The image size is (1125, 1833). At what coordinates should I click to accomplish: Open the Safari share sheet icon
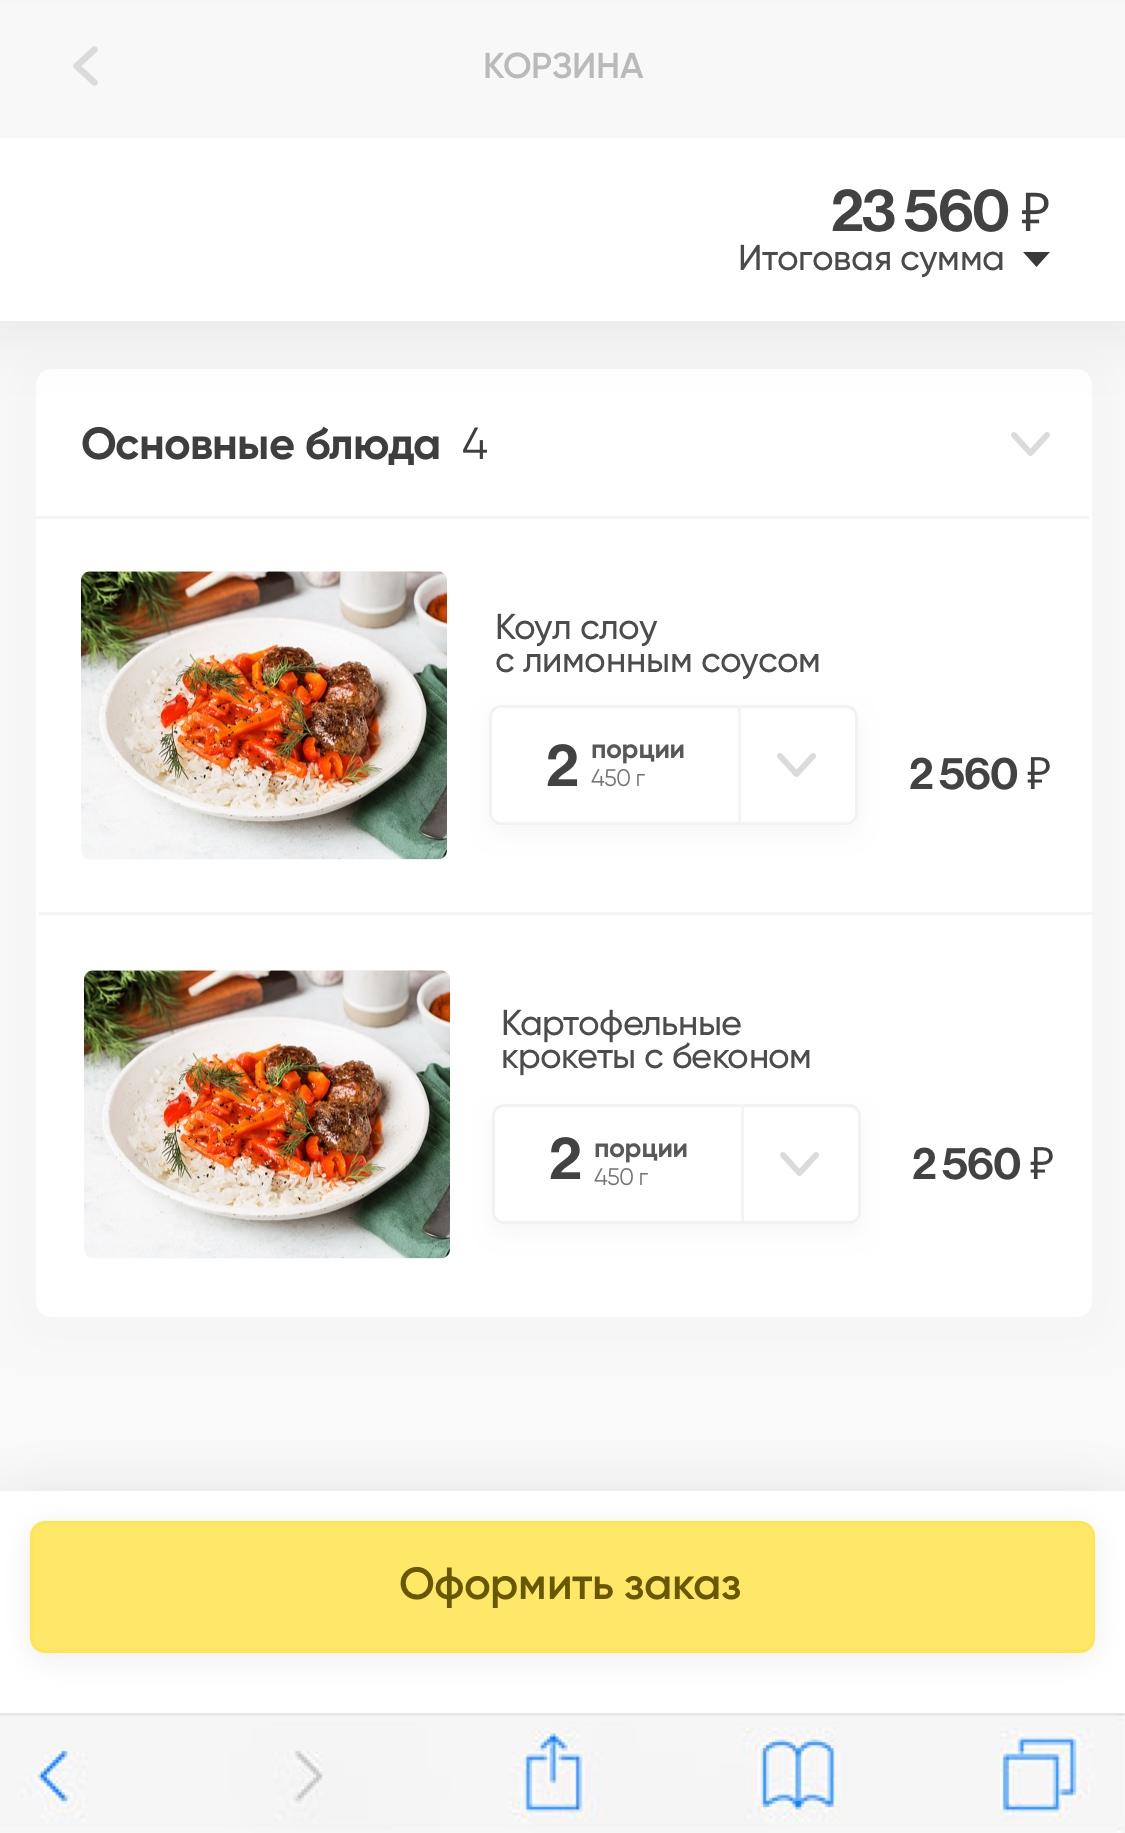click(x=553, y=1773)
